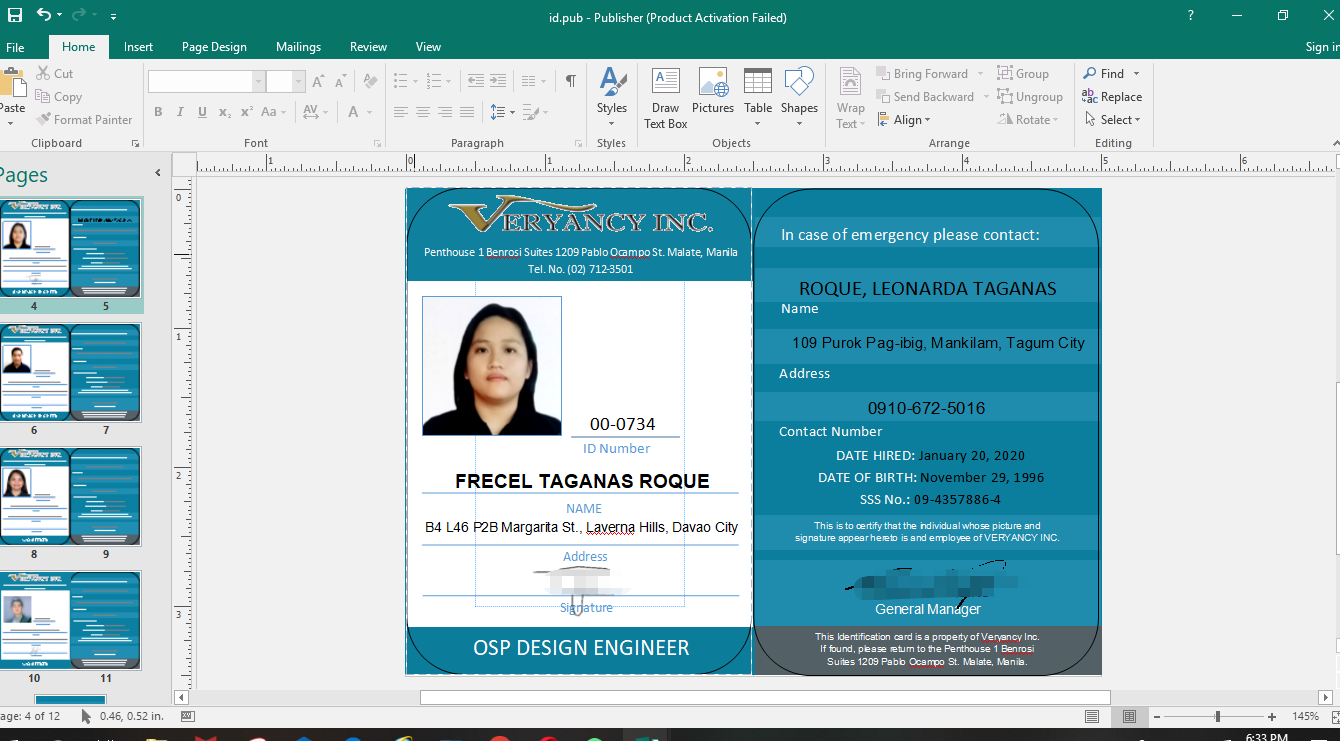The height and width of the screenshot is (741, 1340).
Task: Click the Bring Forward button
Action: coord(922,74)
